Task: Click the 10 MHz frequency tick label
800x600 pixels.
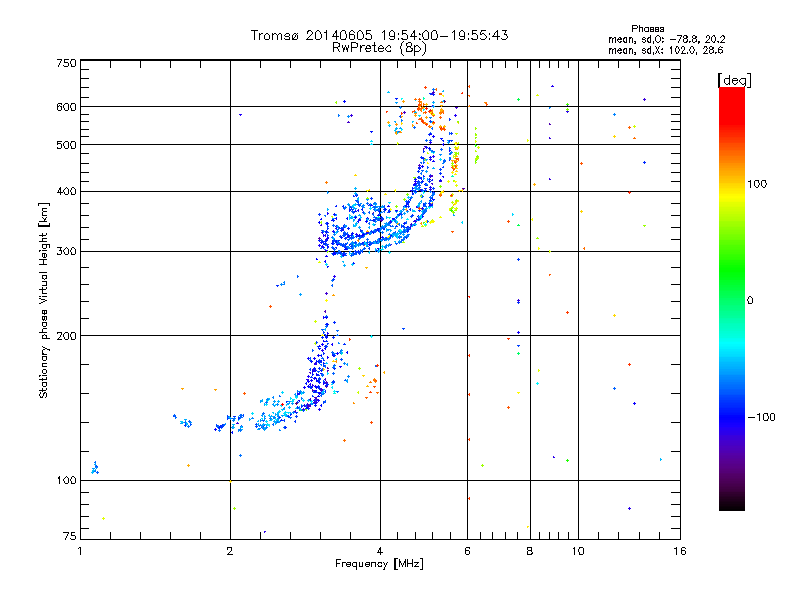Action: click(578, 551)
